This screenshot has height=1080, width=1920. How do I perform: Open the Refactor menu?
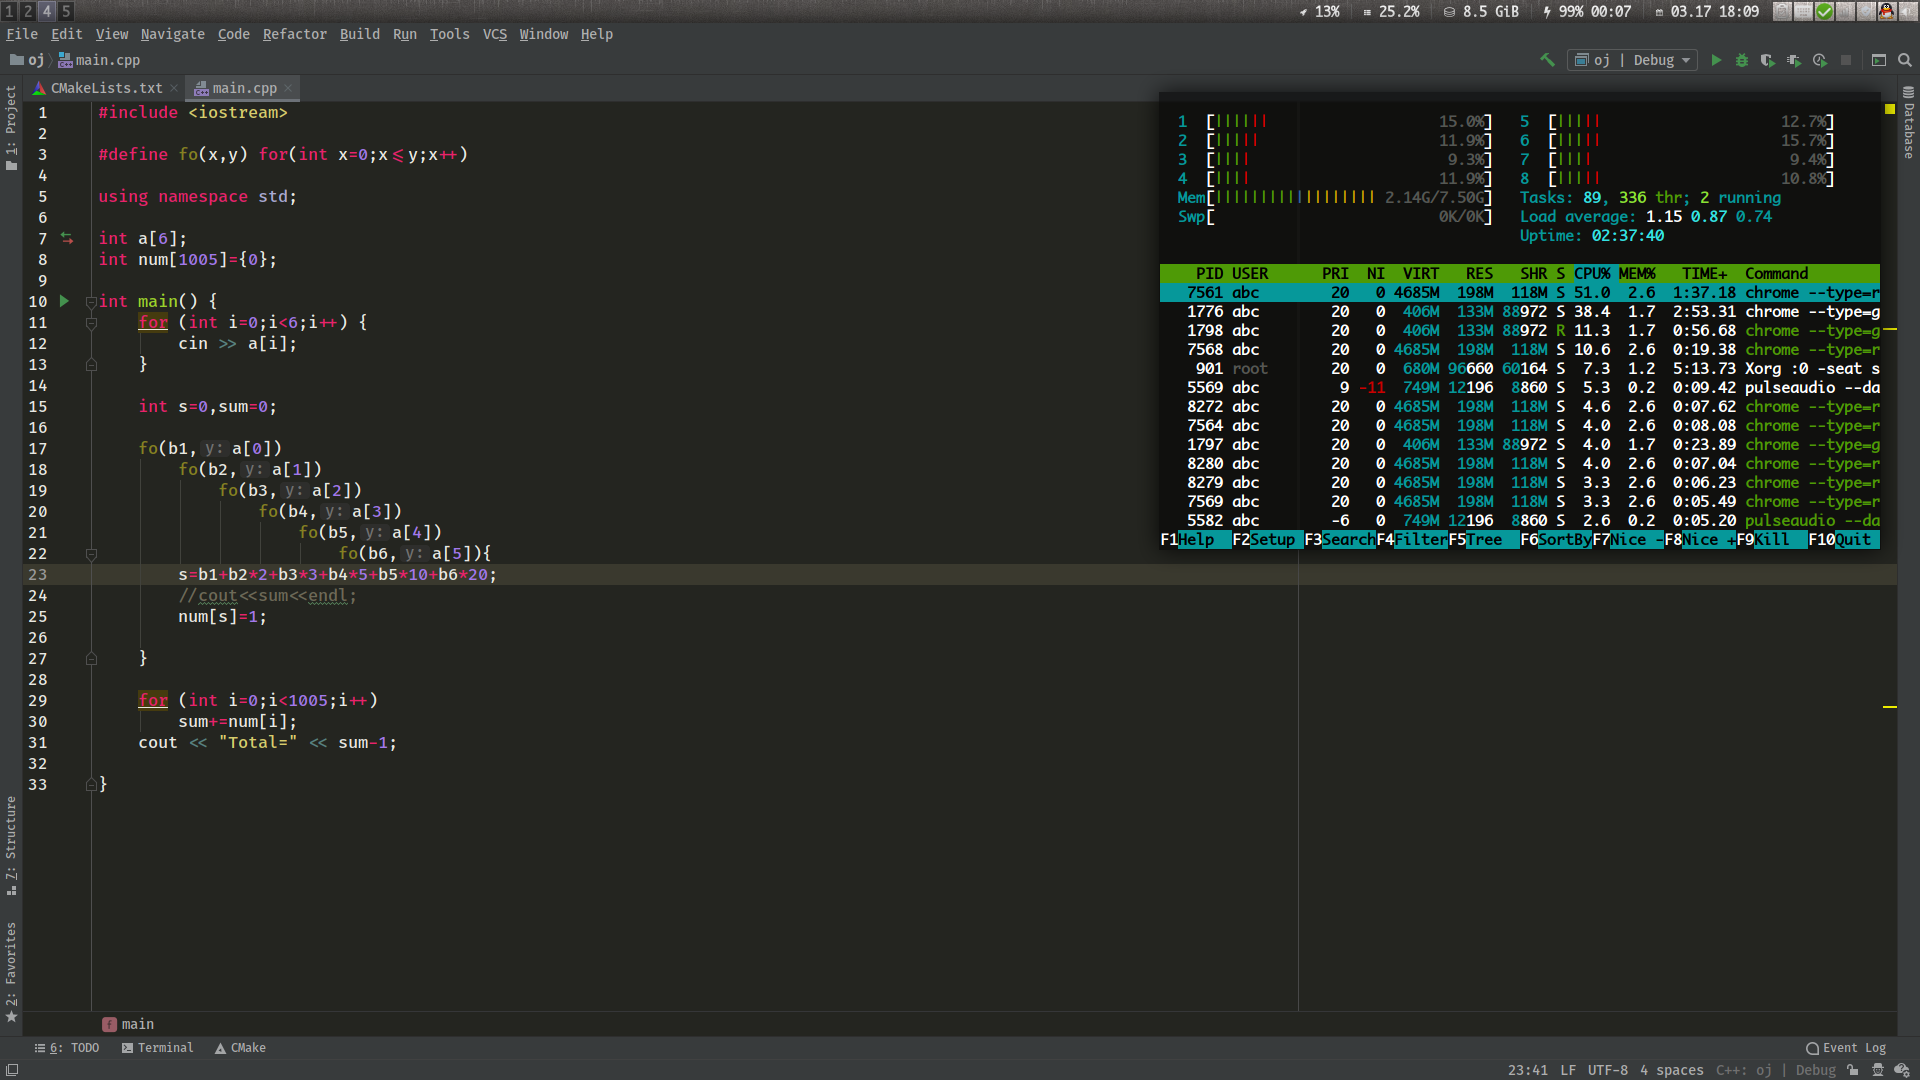tap(294, 34)
